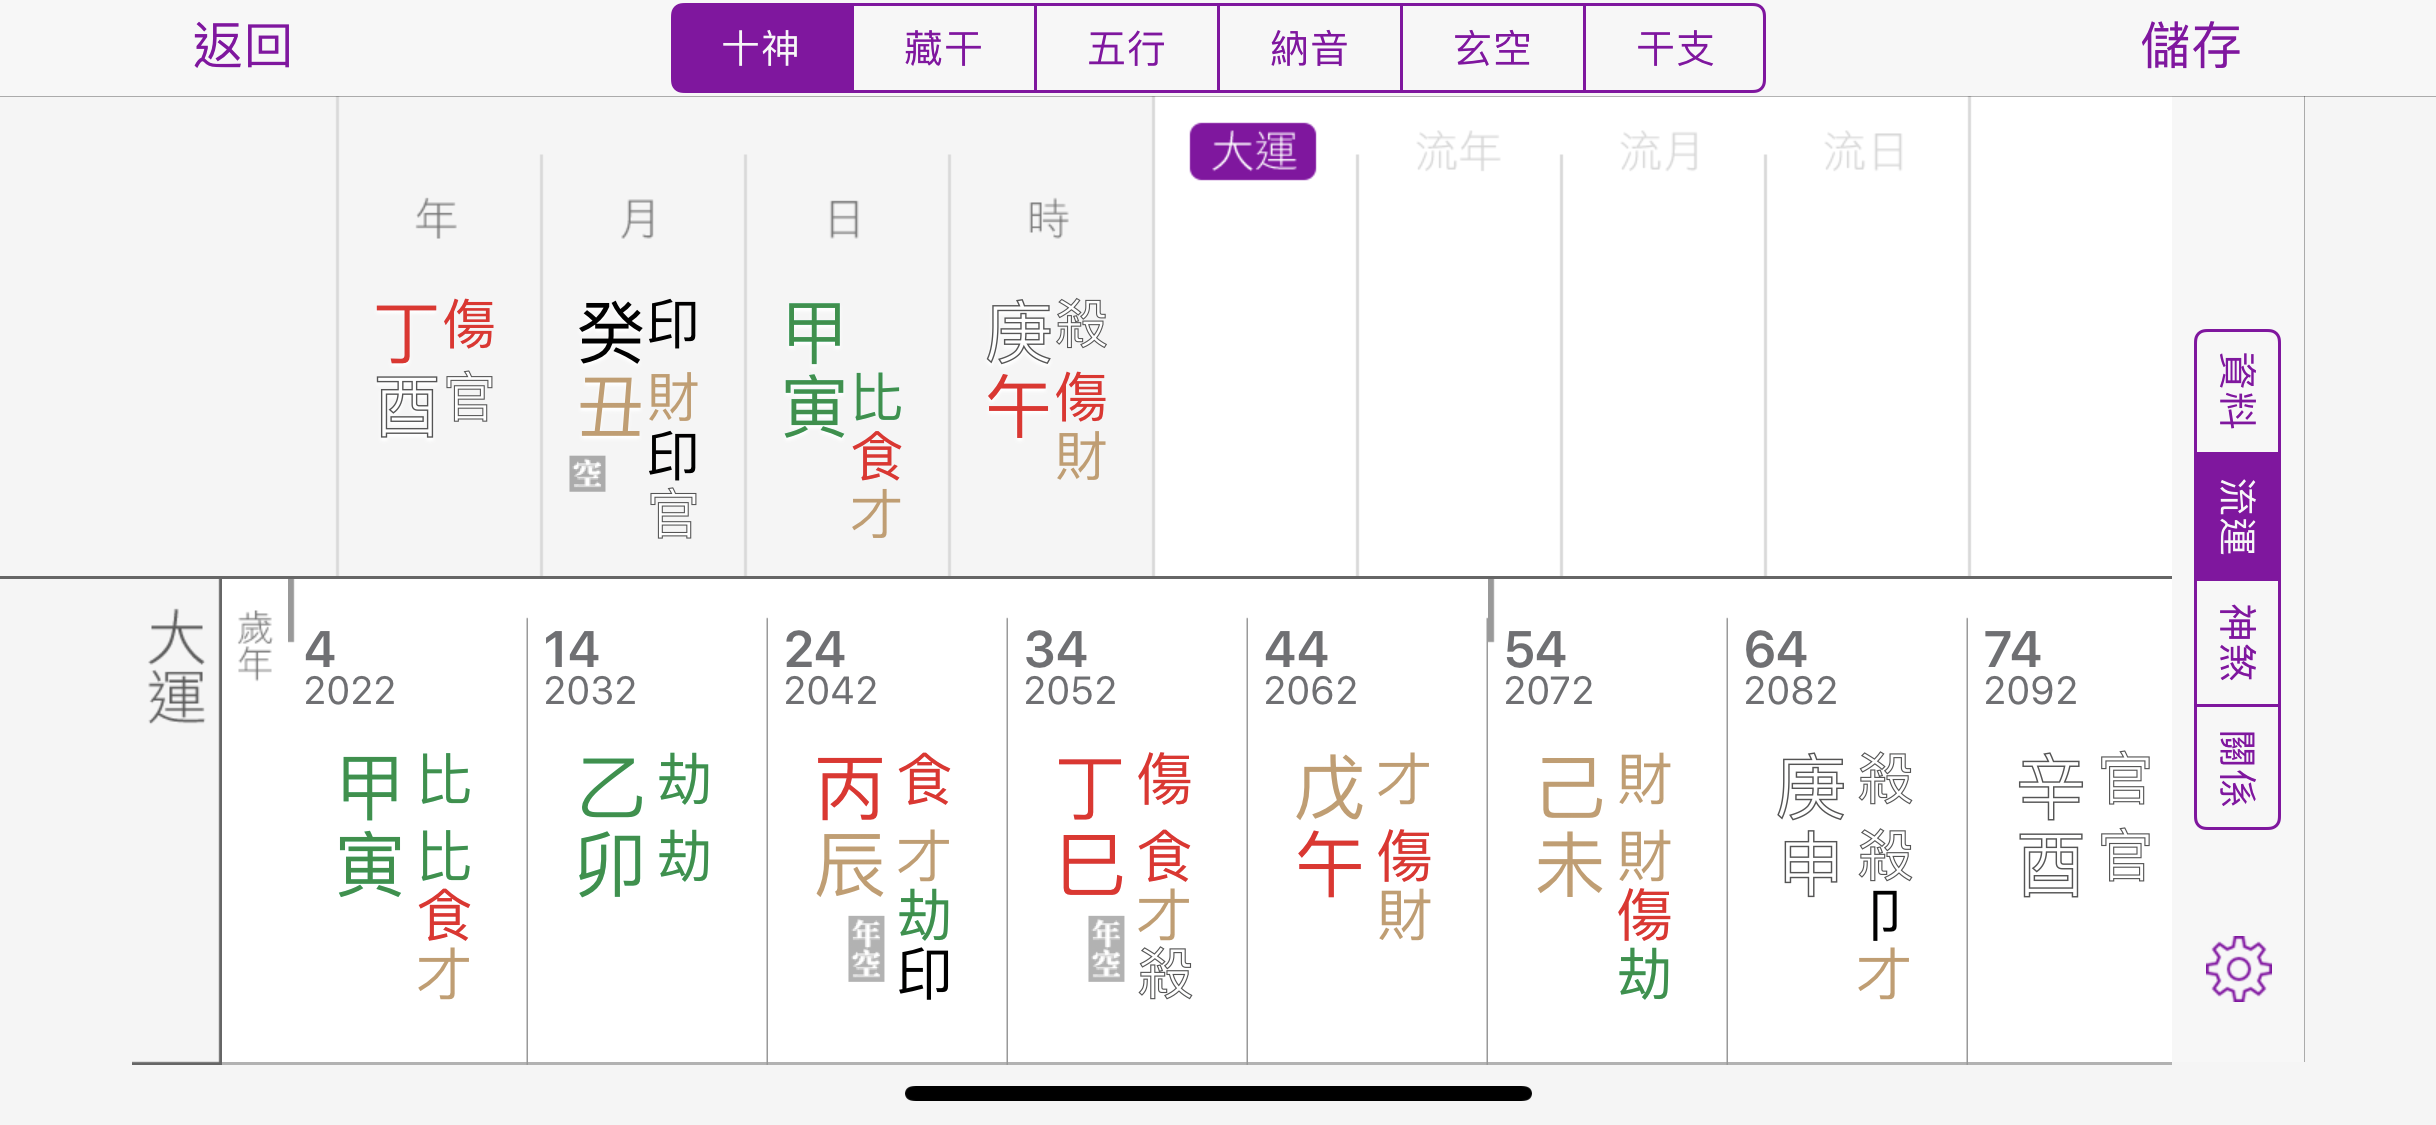Tap the 大運 row label on the left
Image resolution: width=2436 pixels, height=1125 pixels.
[176, 666]
